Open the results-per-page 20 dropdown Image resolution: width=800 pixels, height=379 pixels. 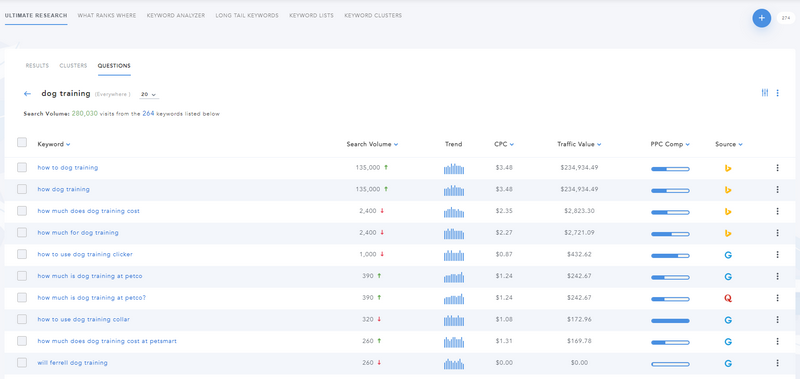(x=149, y=94)
